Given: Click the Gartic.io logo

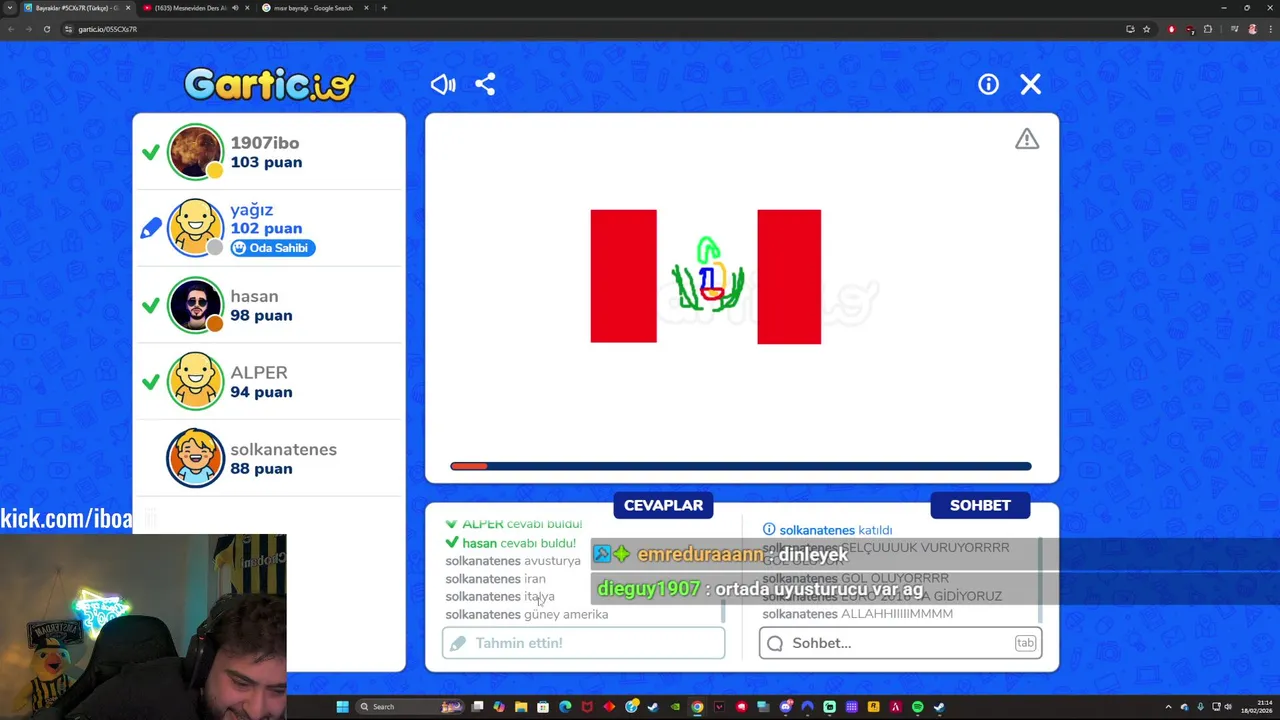Looking at the screenshot, I should pos(269,84).
